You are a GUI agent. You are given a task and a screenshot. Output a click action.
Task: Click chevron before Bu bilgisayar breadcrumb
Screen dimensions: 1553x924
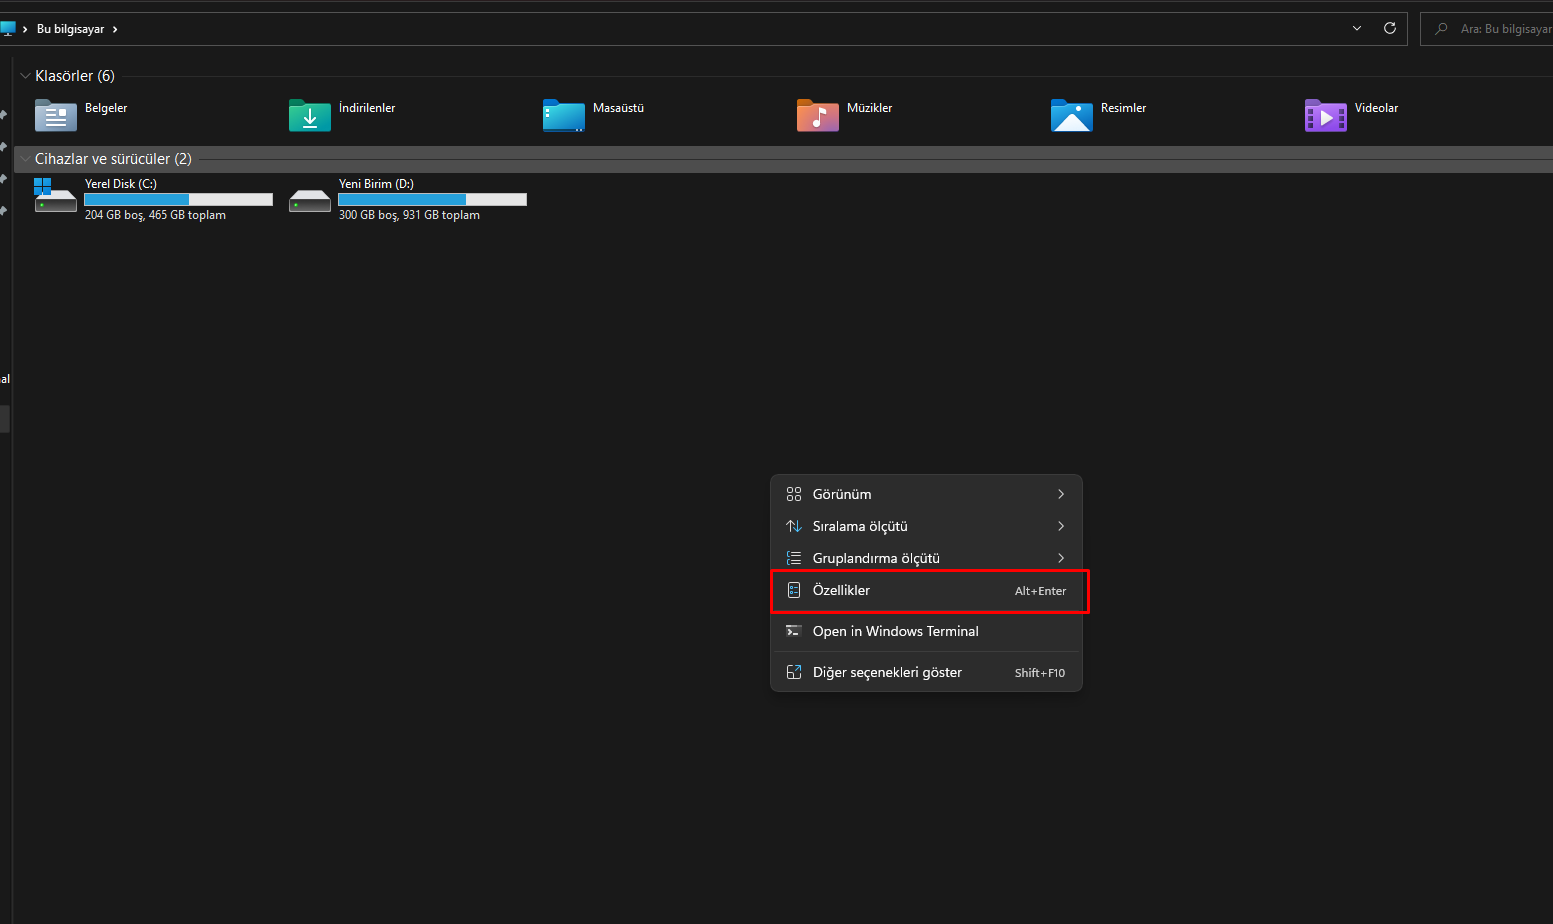[25, 29]
